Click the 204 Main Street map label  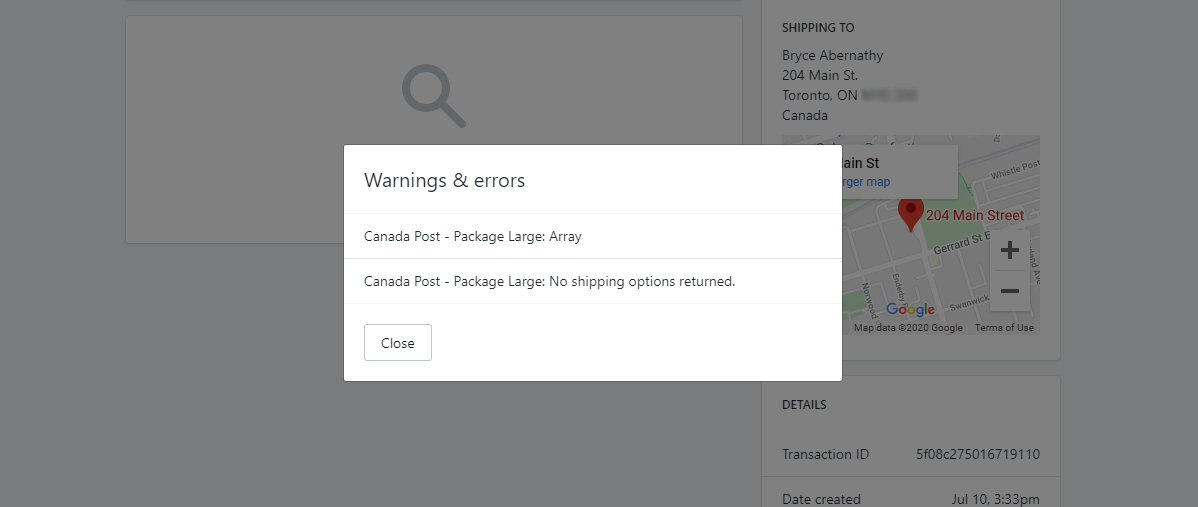click(x=975, y=215)
